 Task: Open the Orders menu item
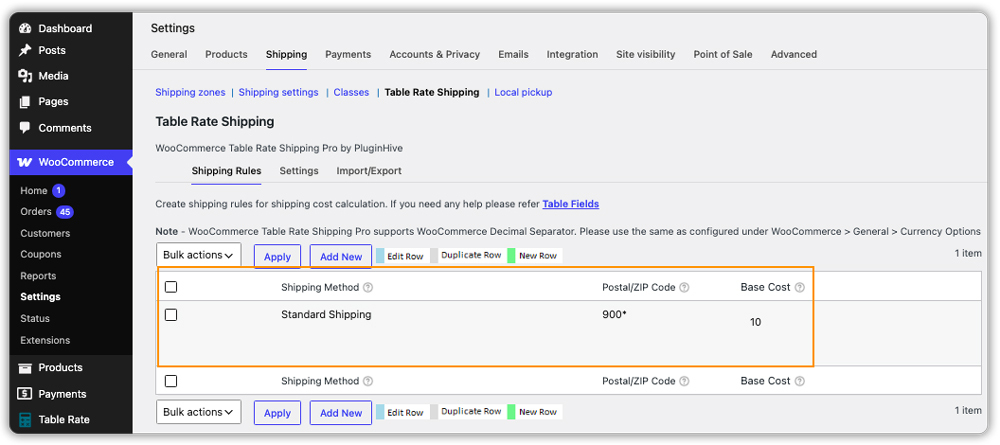[x=36, y=212]
